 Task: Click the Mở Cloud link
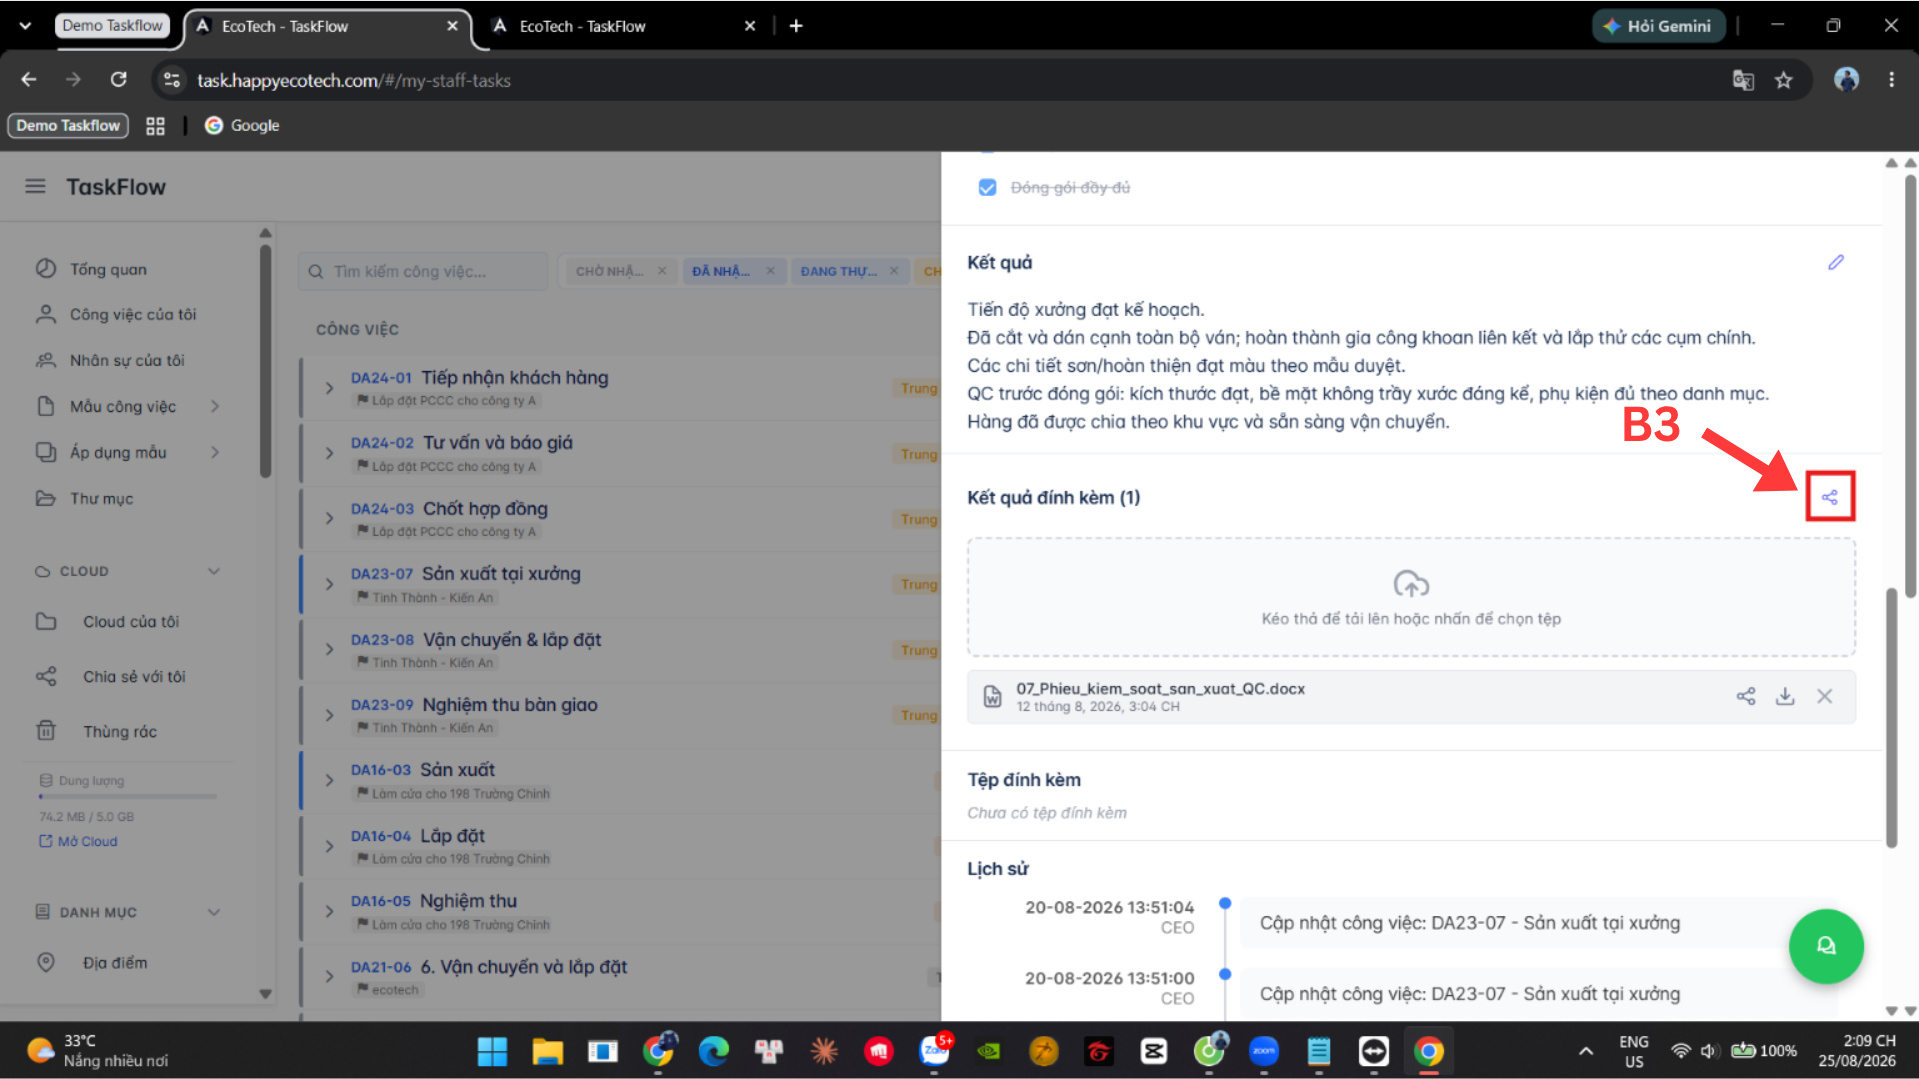78,841
